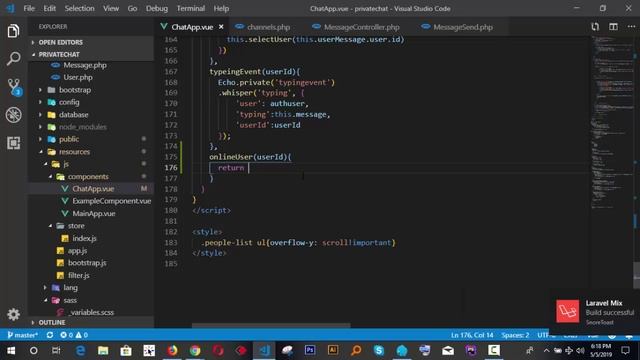Open the Go menu

(132, 8)
